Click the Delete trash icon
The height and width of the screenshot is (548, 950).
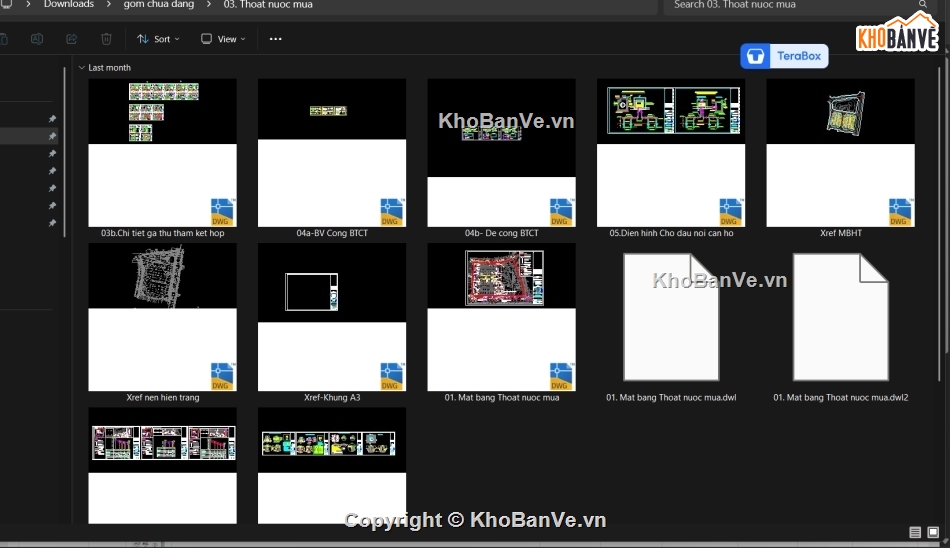pyautogui.click(x=106, y=39)
